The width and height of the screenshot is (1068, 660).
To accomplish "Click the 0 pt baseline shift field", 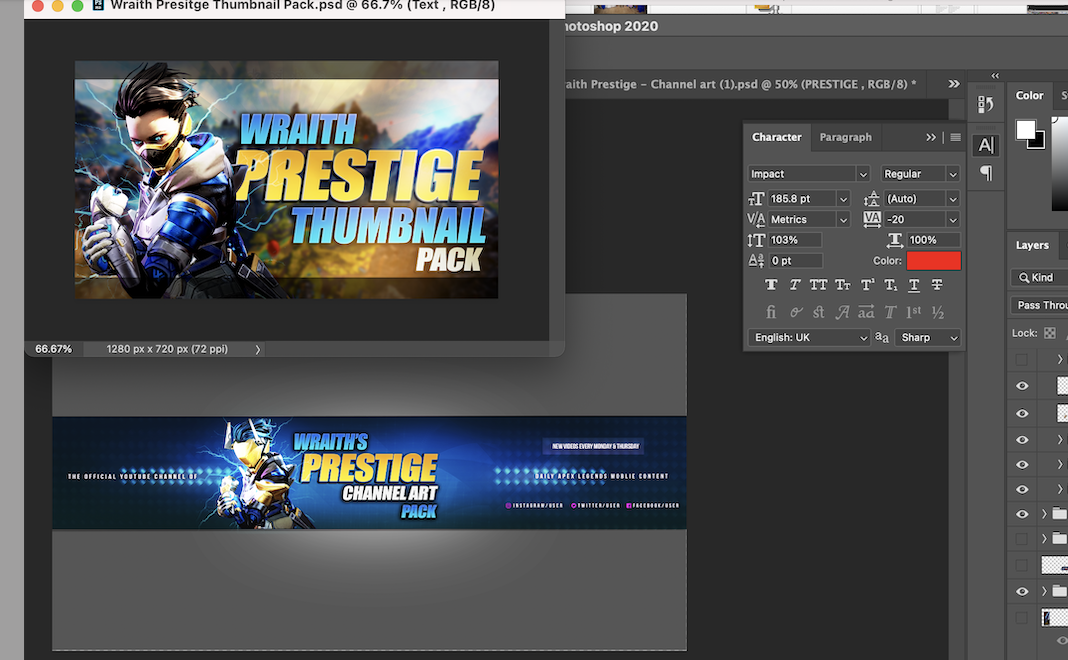I will [795, 260].
